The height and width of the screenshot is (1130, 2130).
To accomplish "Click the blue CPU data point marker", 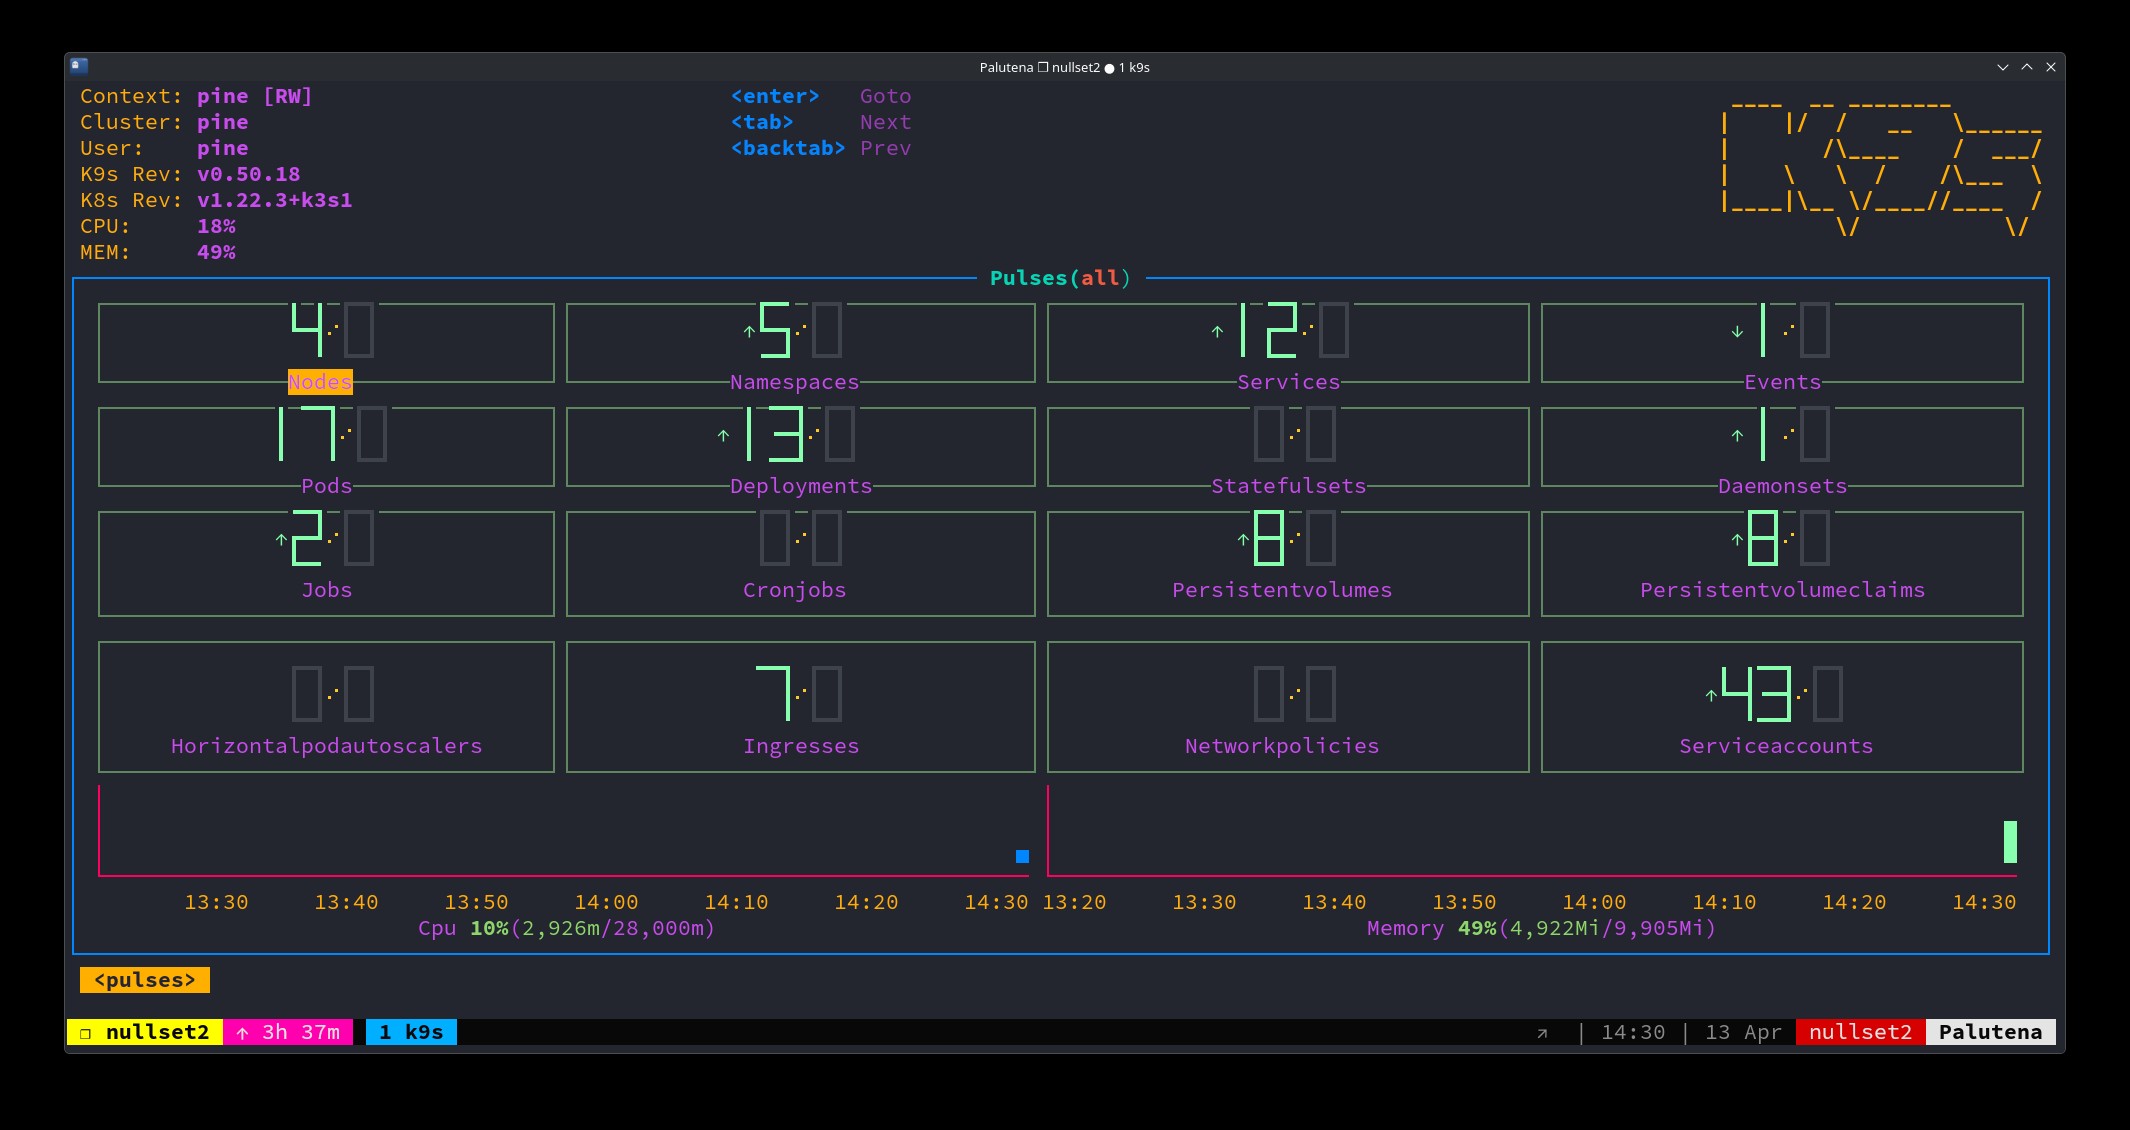I will pyautogui.click(x=1022, y=856).
